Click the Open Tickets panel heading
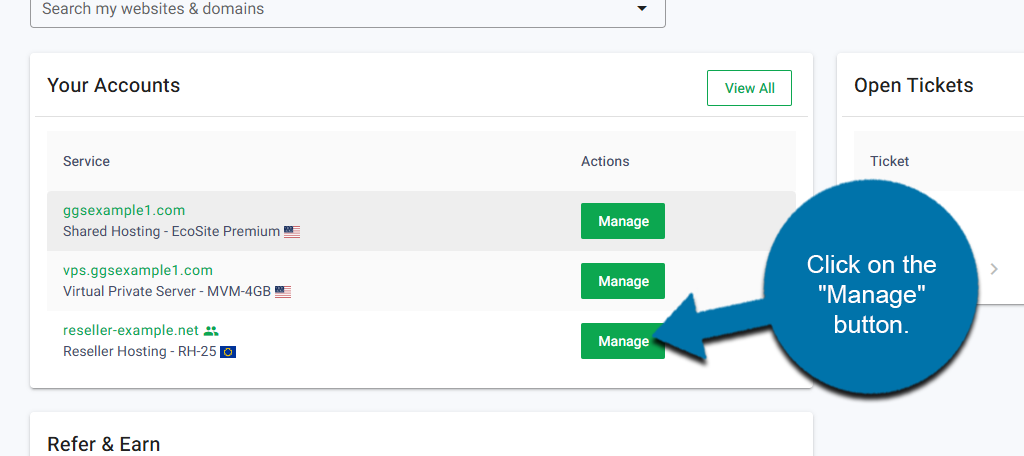The width and height of the screenshot is (1024, 456). (x=913, y=86)
